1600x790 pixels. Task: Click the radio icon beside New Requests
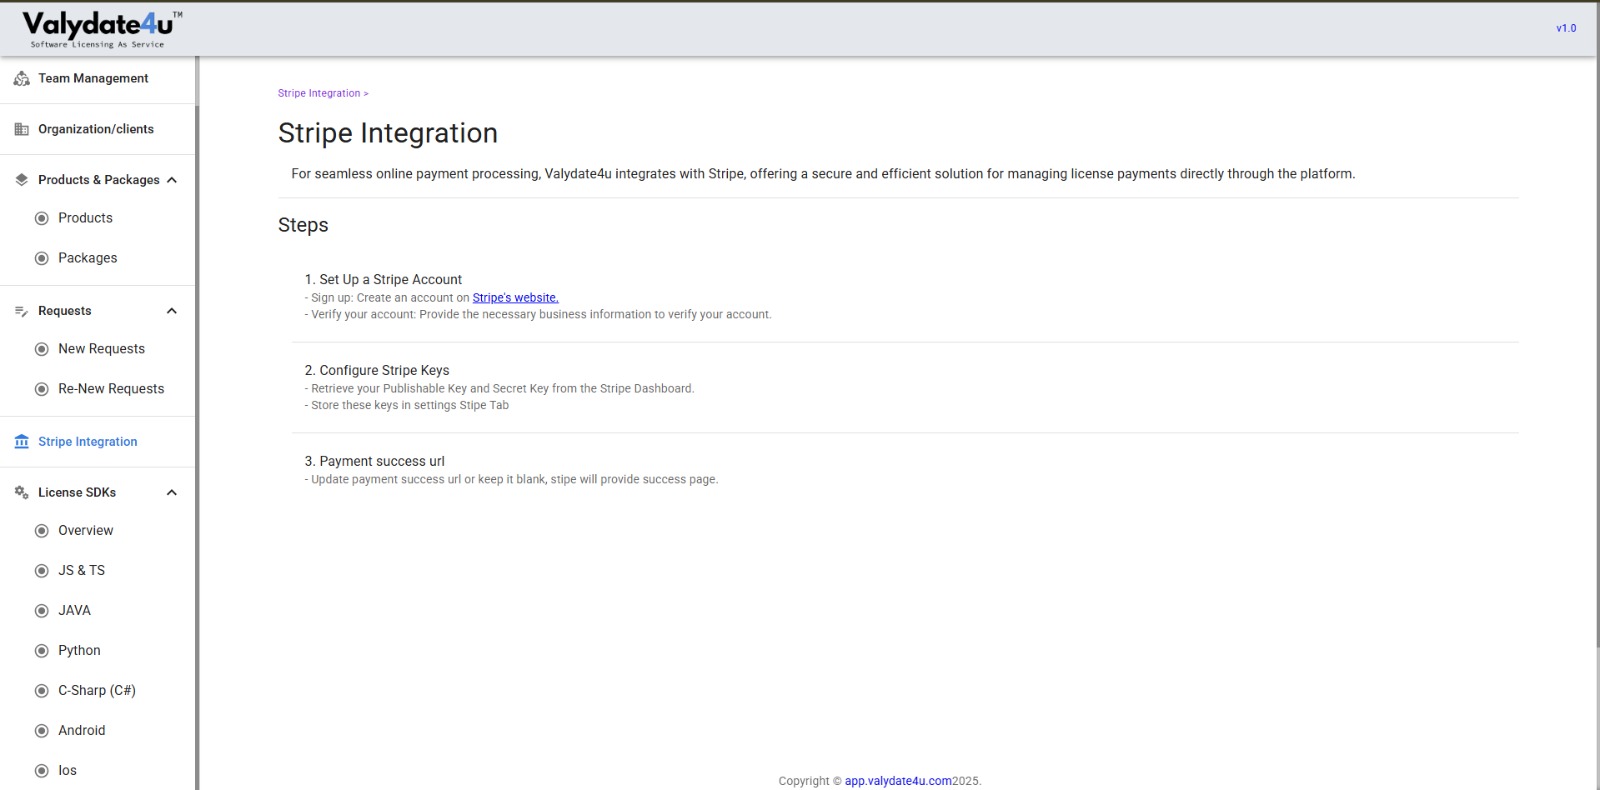click(x=42, y=349)
